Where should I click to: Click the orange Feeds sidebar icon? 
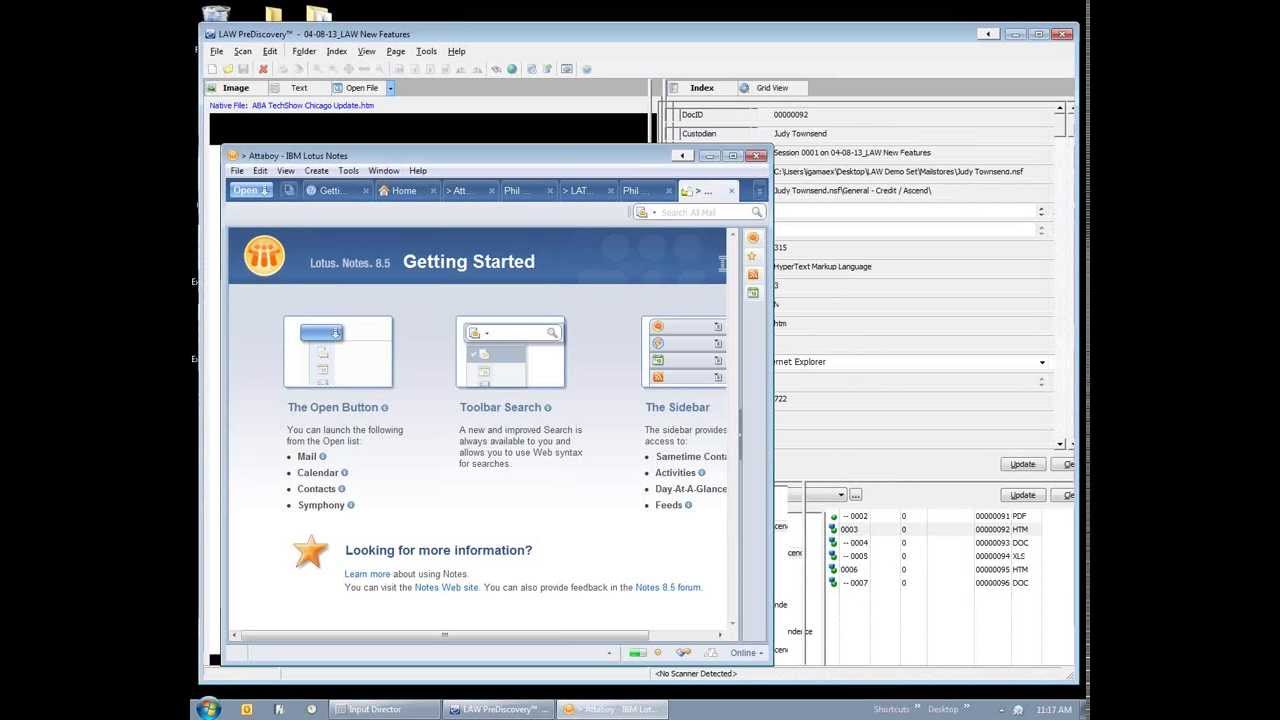[x=752, y=274]
